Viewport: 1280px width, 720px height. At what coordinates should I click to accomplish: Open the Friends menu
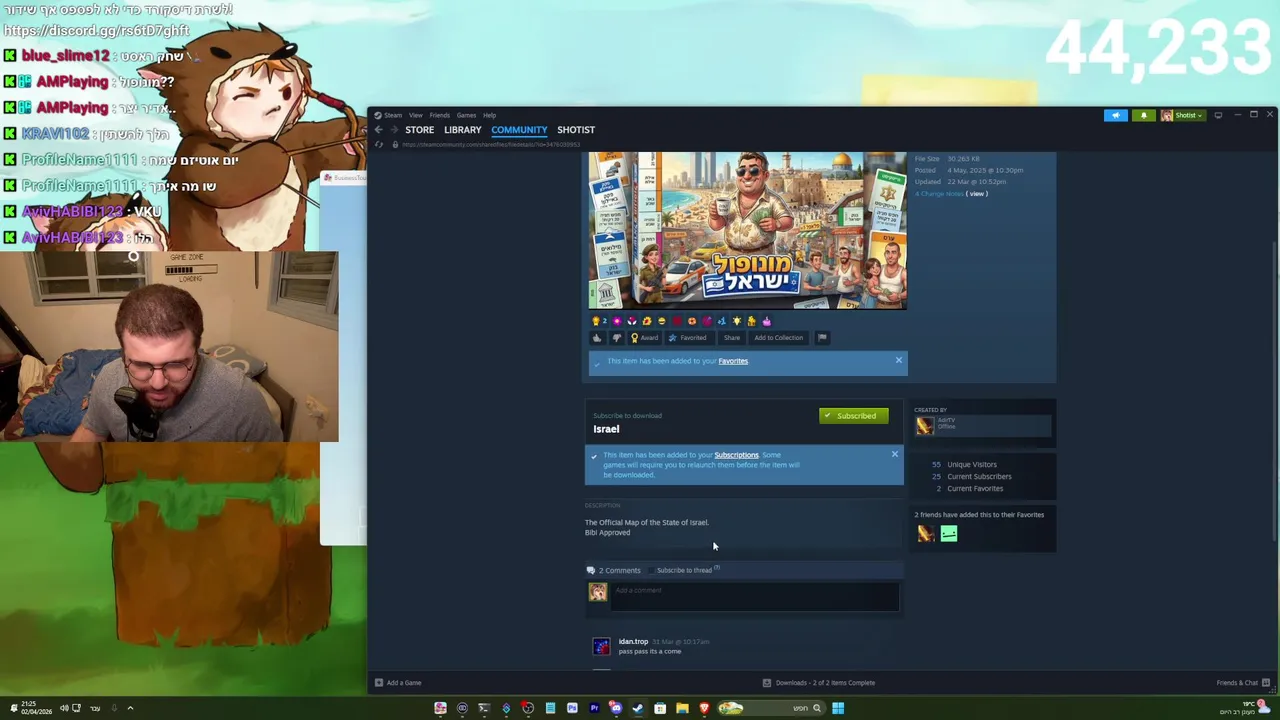[x=439, y=115]
